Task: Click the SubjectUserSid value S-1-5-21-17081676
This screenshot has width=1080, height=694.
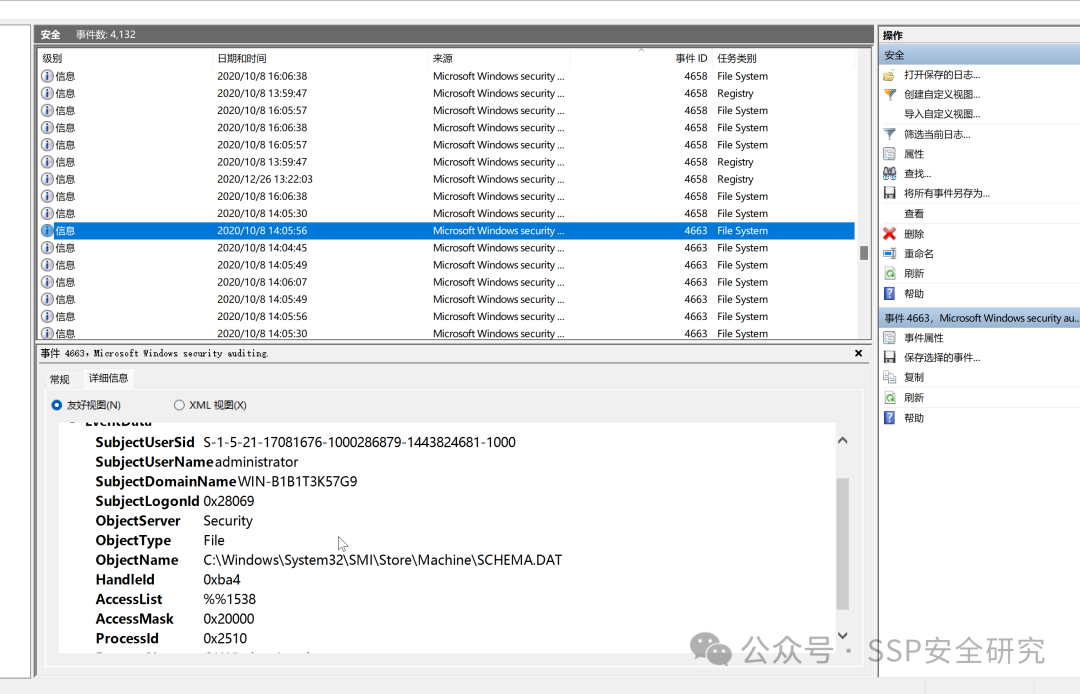Action: point(359,442)
